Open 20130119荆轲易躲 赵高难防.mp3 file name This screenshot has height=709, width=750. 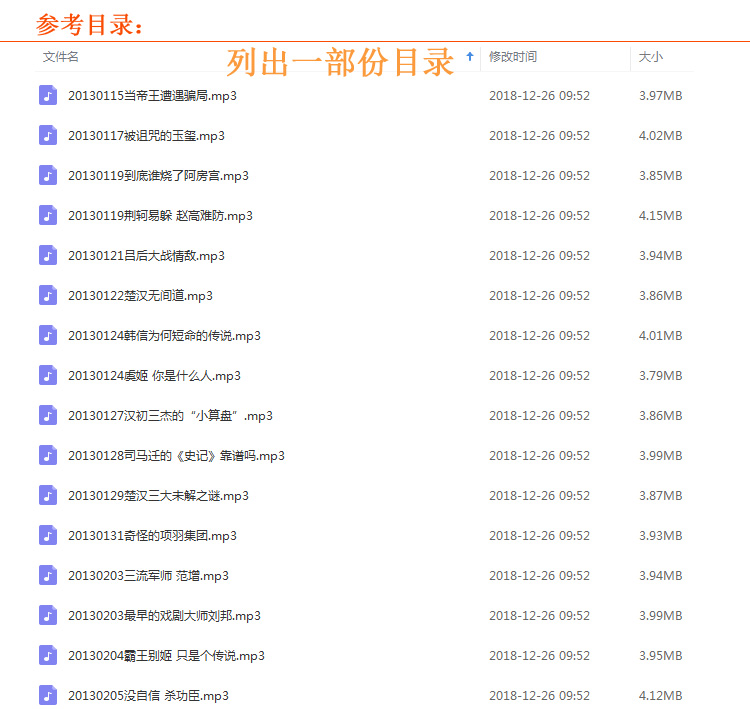[x=160, y=216]
